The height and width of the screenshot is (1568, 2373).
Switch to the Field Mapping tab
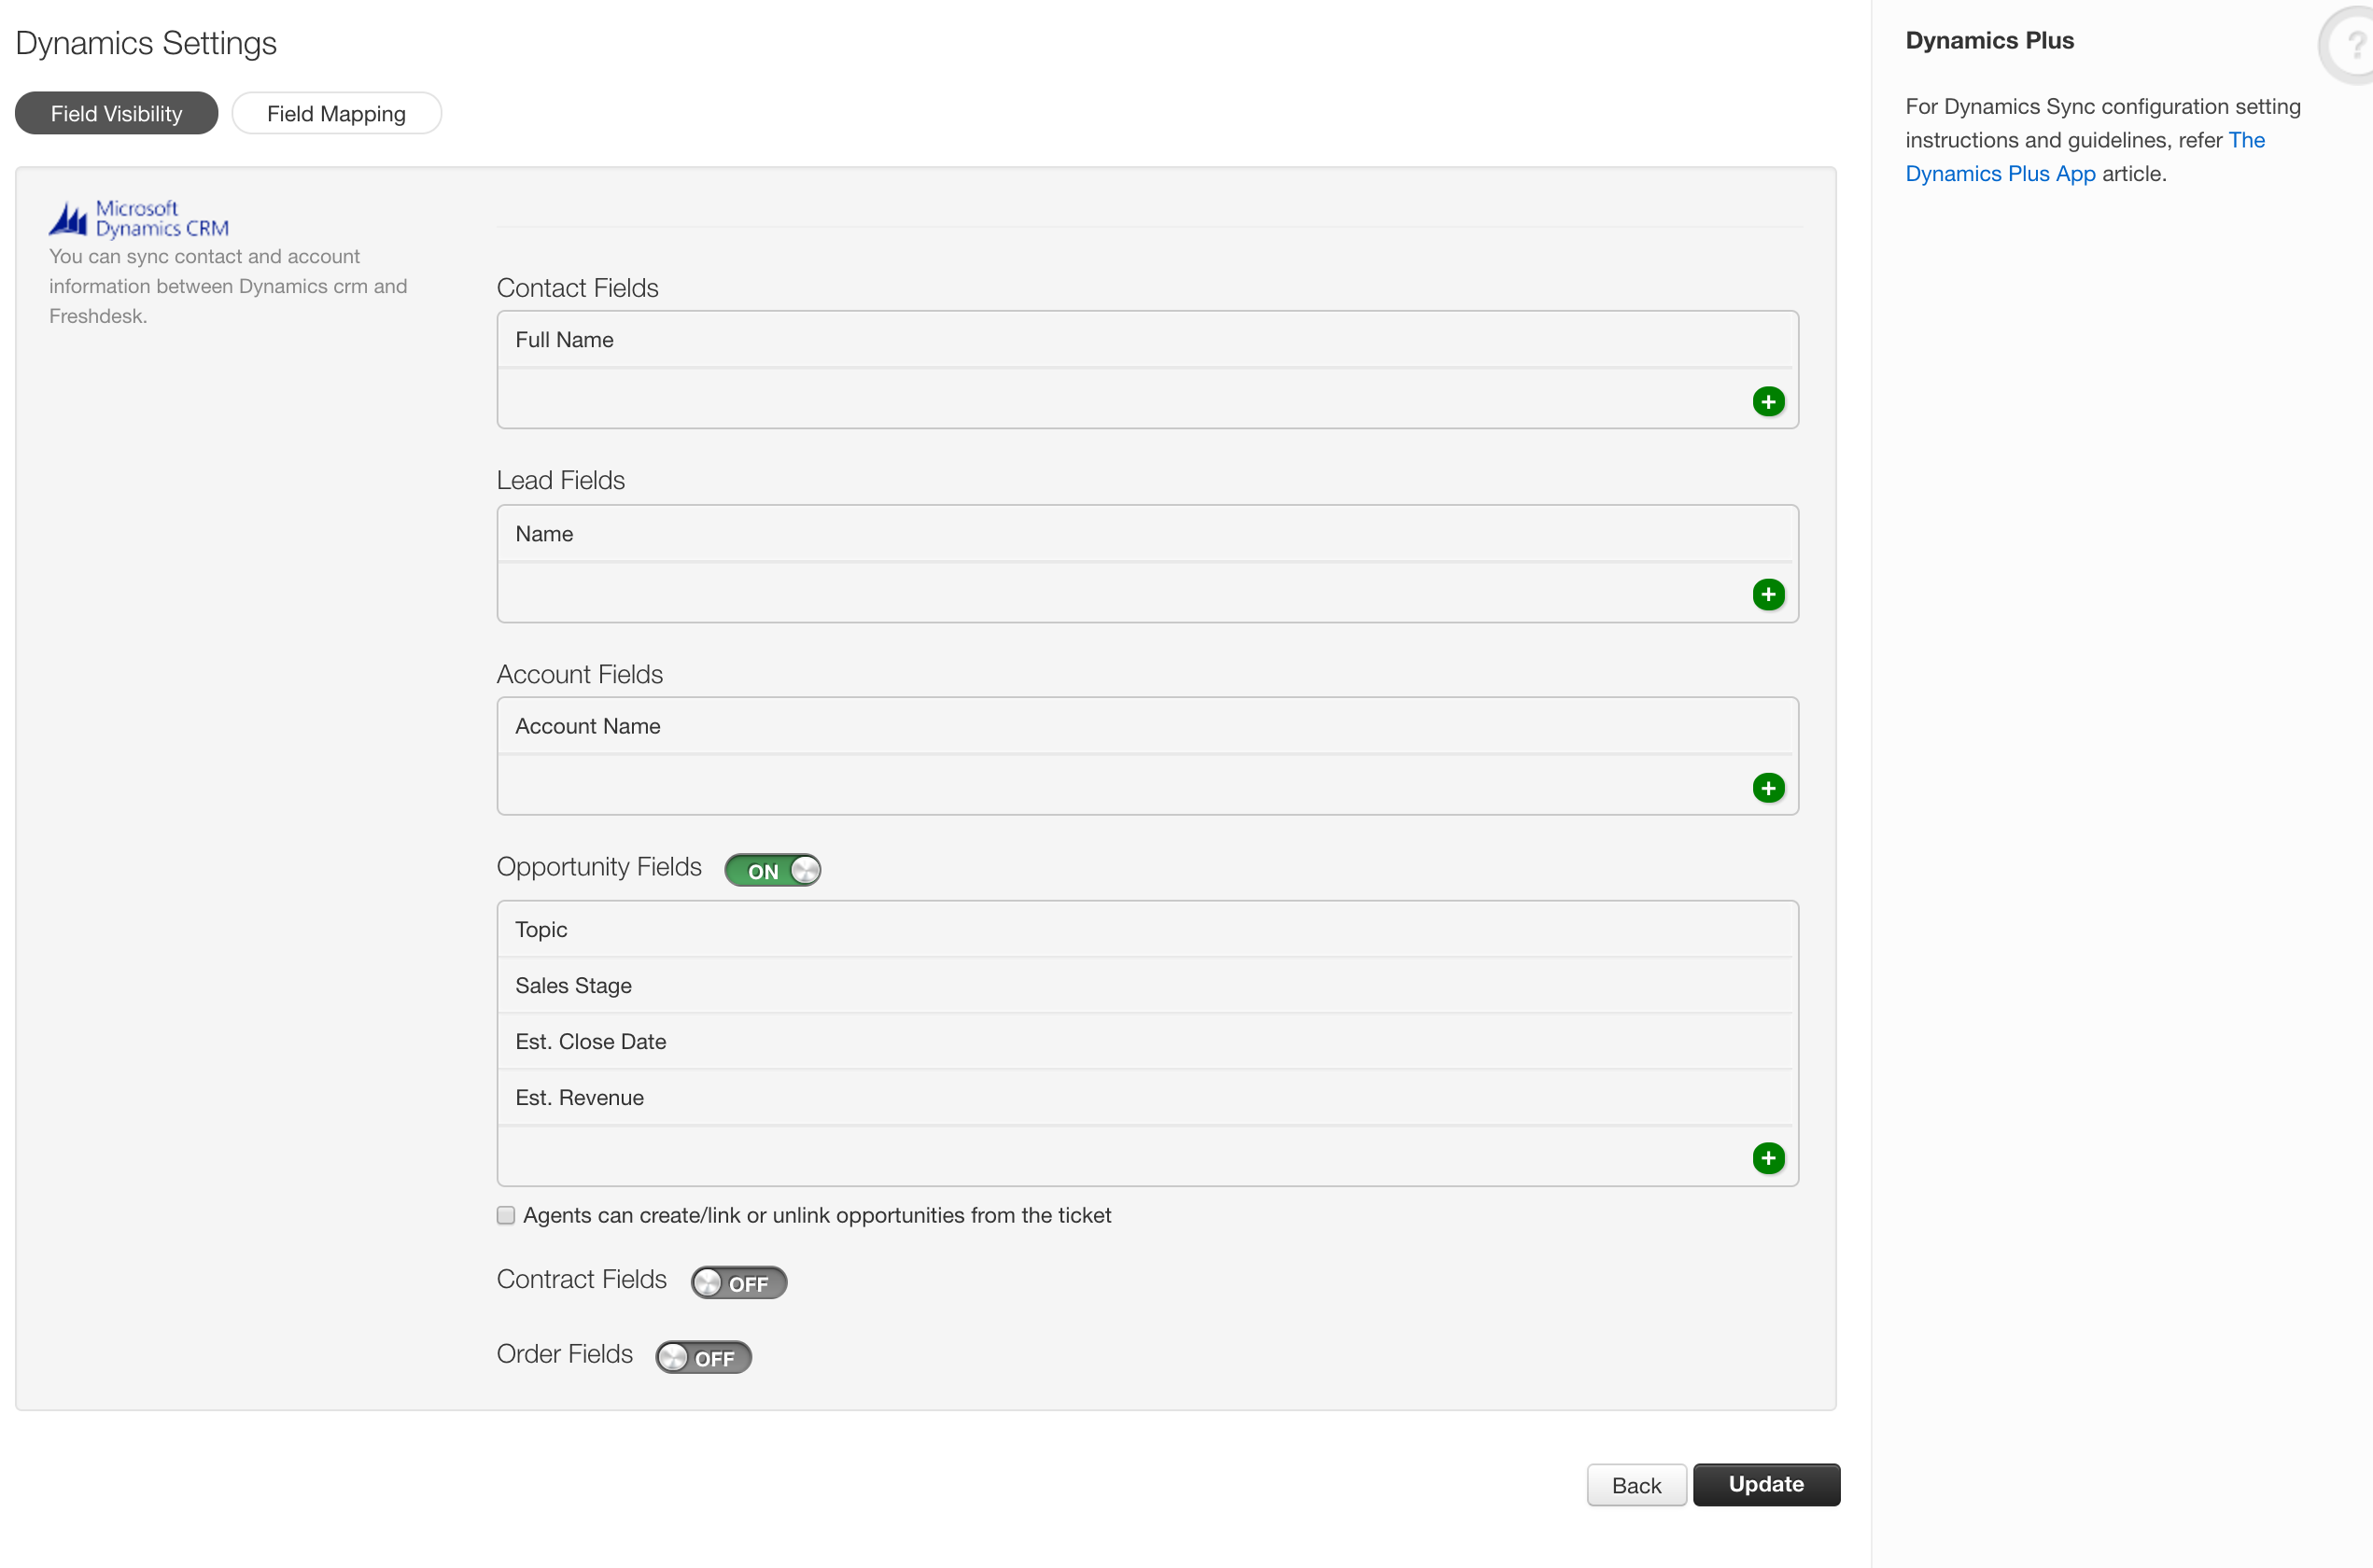pos(336,114)
